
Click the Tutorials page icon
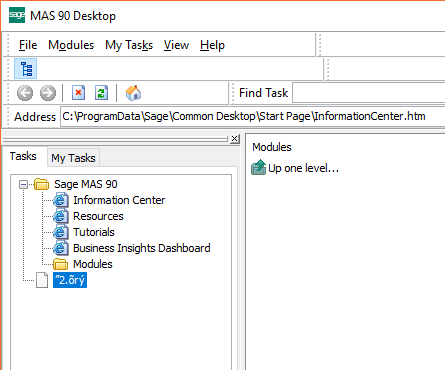click(61, 232)
